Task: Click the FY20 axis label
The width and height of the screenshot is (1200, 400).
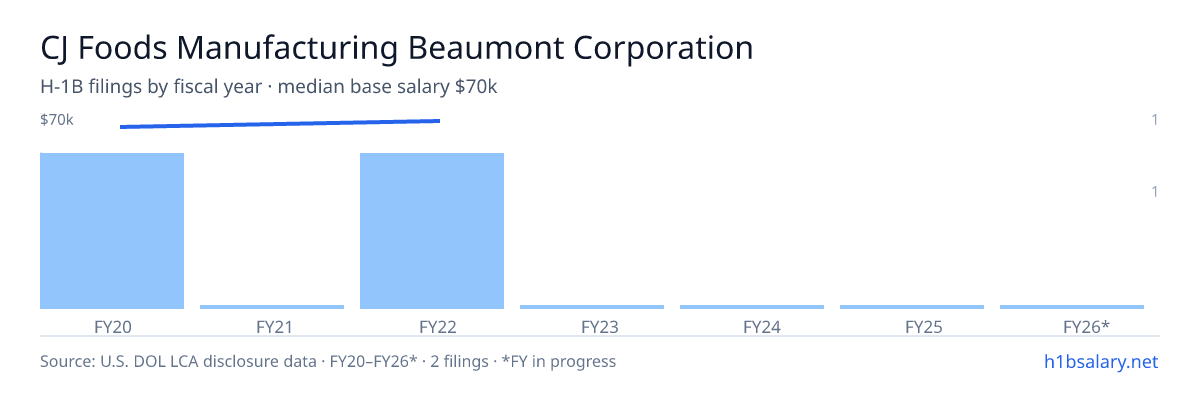Action: [x=112, y=326]
